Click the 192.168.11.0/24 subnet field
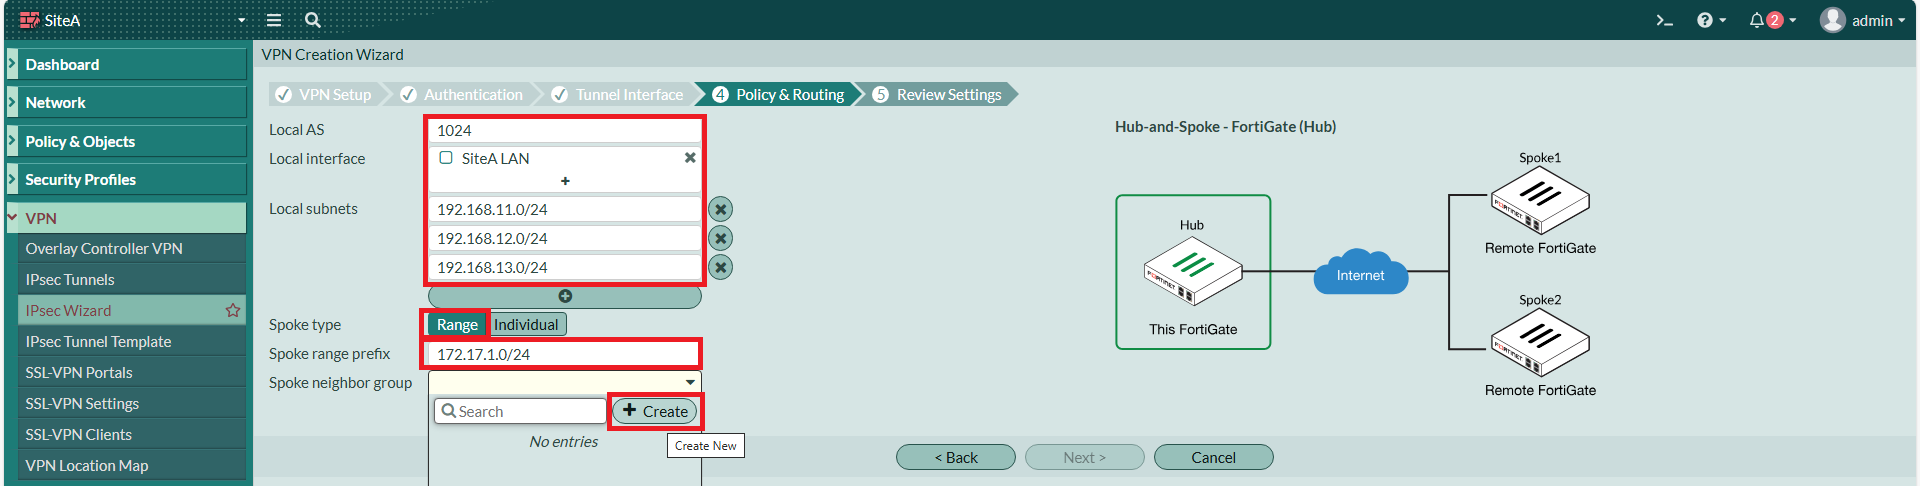This screenshot has height=486, width=1920. click(x=565, y=209)
